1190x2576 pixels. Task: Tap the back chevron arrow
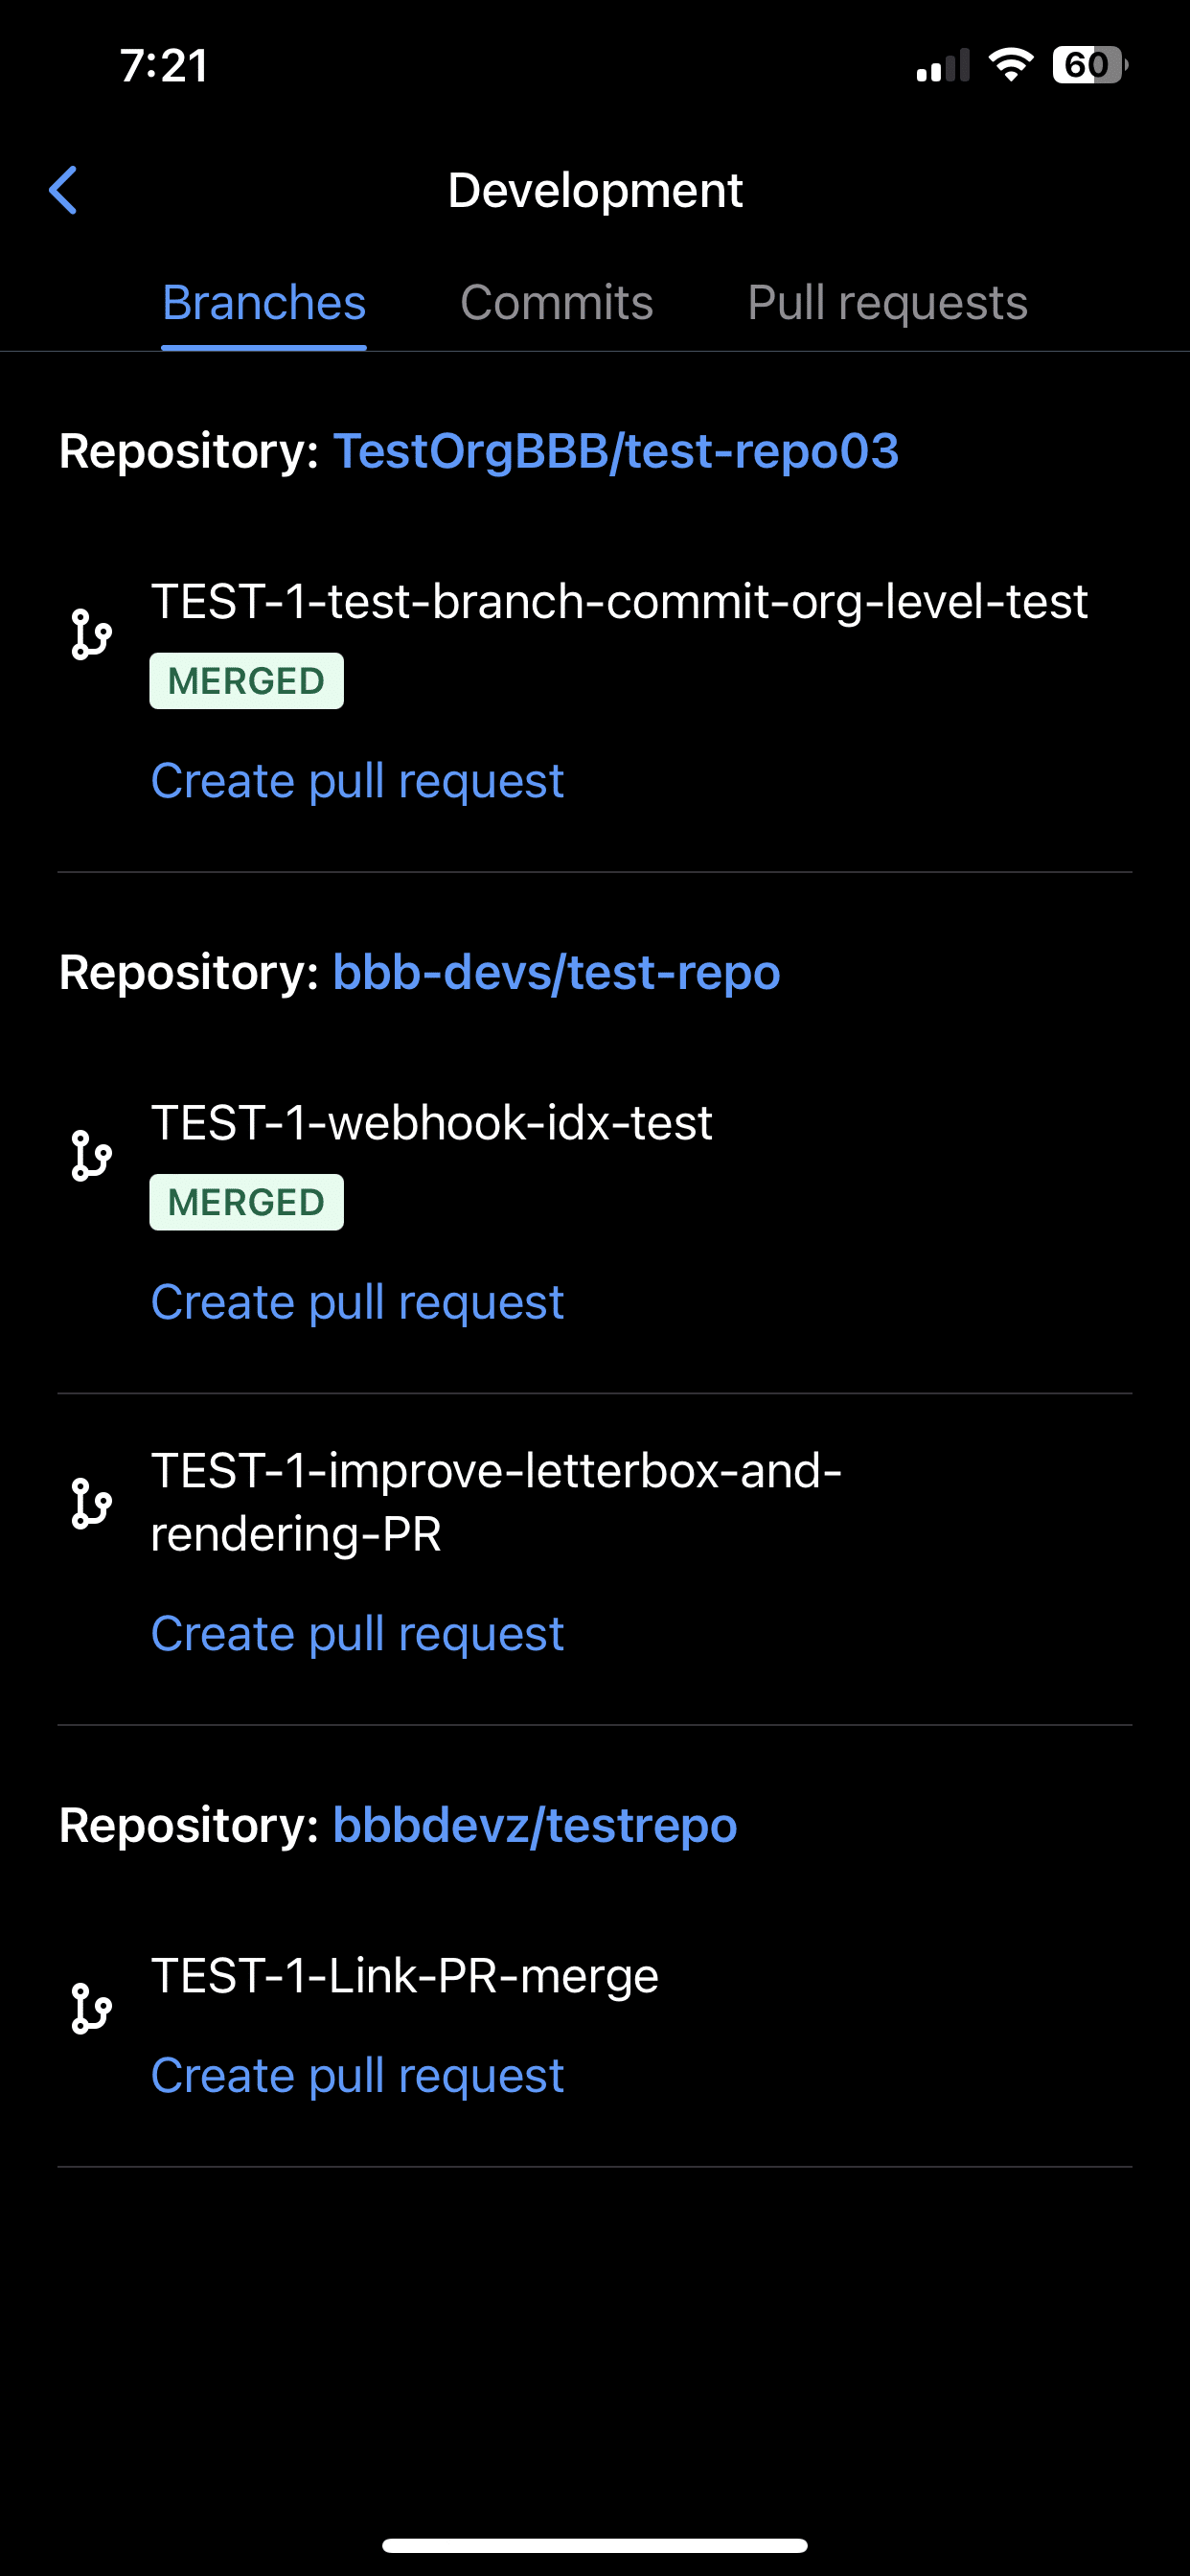click(x=63, y=190)
